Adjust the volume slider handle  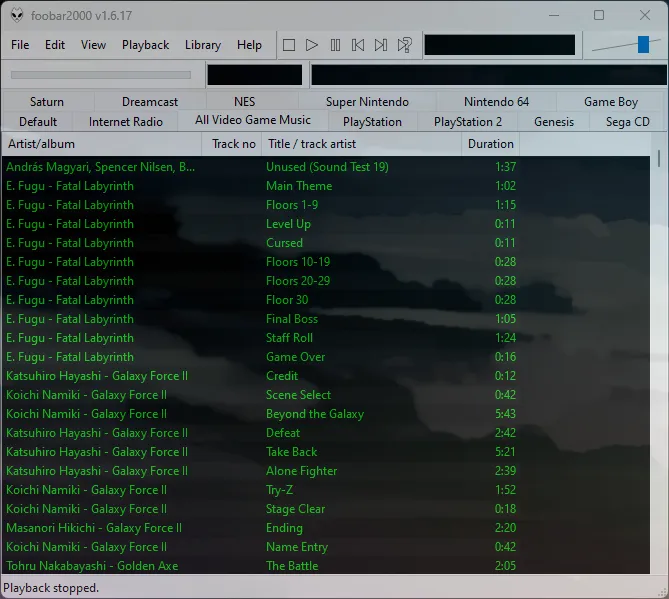643,45
